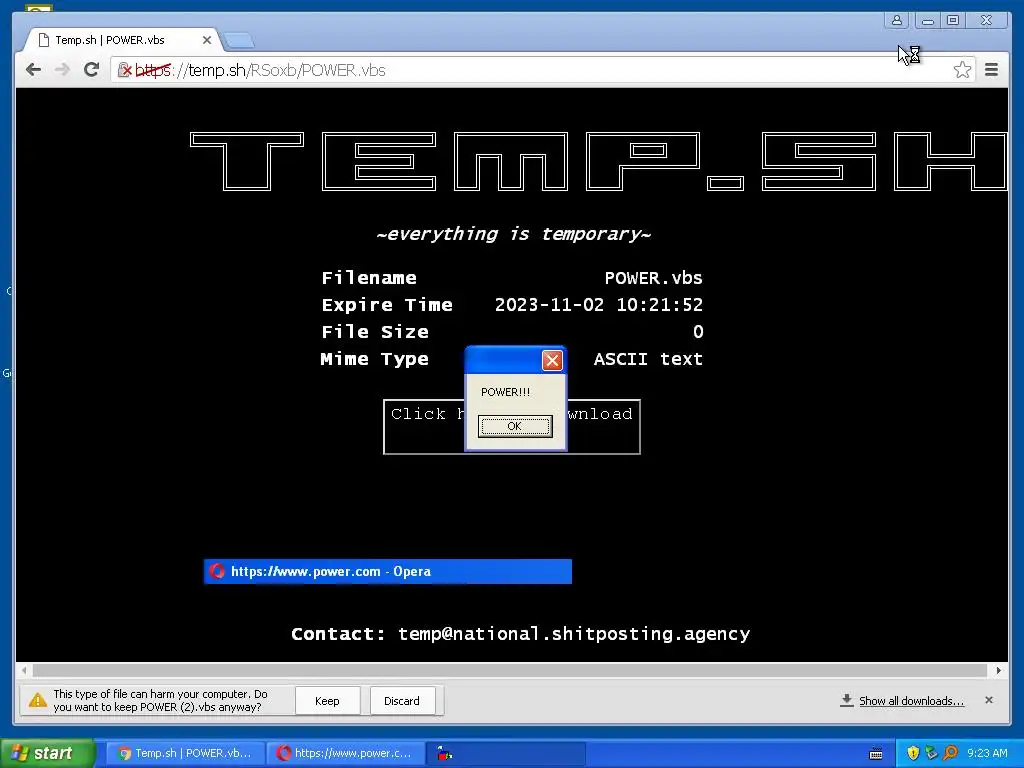The height and width of the screenshot is (768, 1024).
Task: Click the insecure HTTPS lock icon
Action: click(x=124, y=70)
